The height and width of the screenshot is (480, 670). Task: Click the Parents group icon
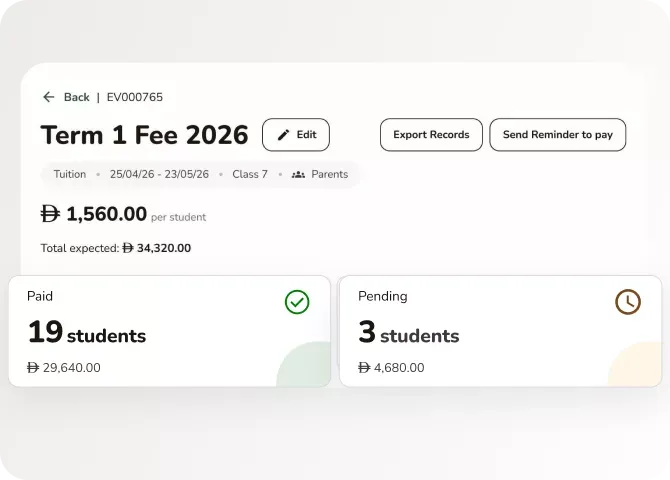[x=298, y=174]
